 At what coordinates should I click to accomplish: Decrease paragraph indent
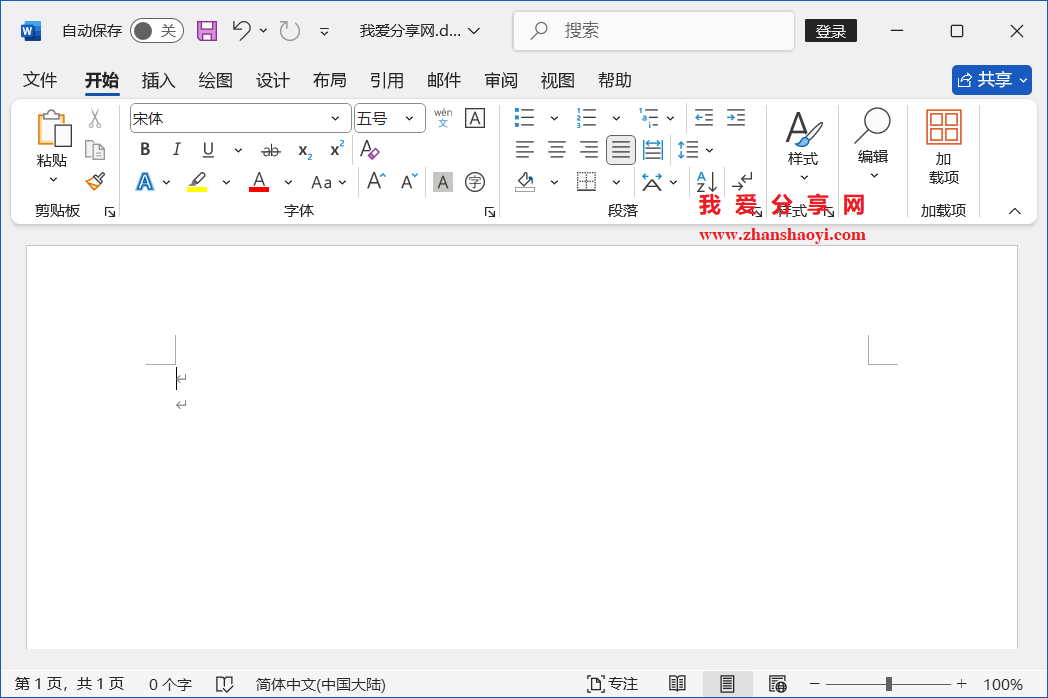click(x=704, y=118)
